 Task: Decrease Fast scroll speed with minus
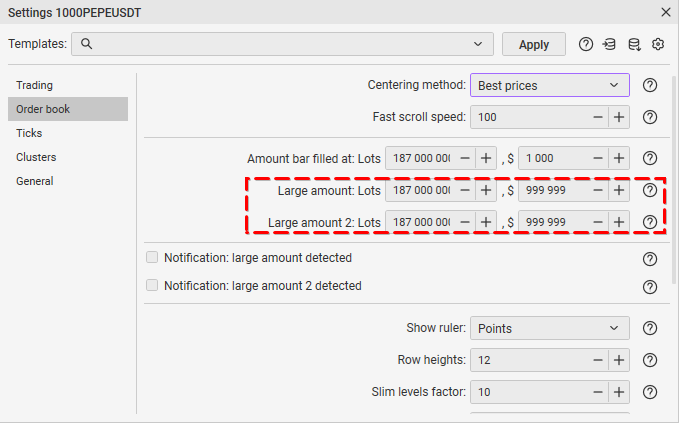pos(598,117)
